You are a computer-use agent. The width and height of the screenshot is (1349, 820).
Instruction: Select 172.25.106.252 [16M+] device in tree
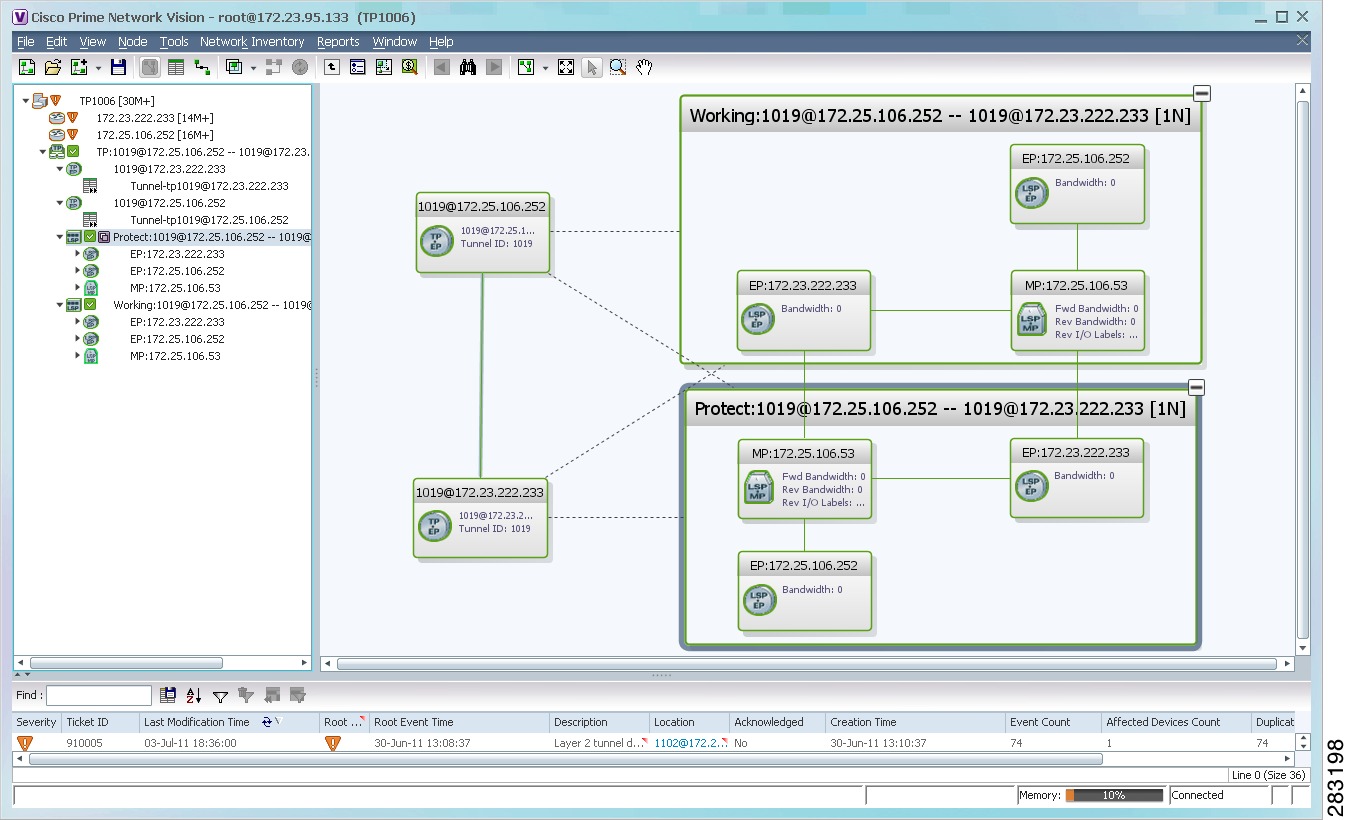coord(154,135)
